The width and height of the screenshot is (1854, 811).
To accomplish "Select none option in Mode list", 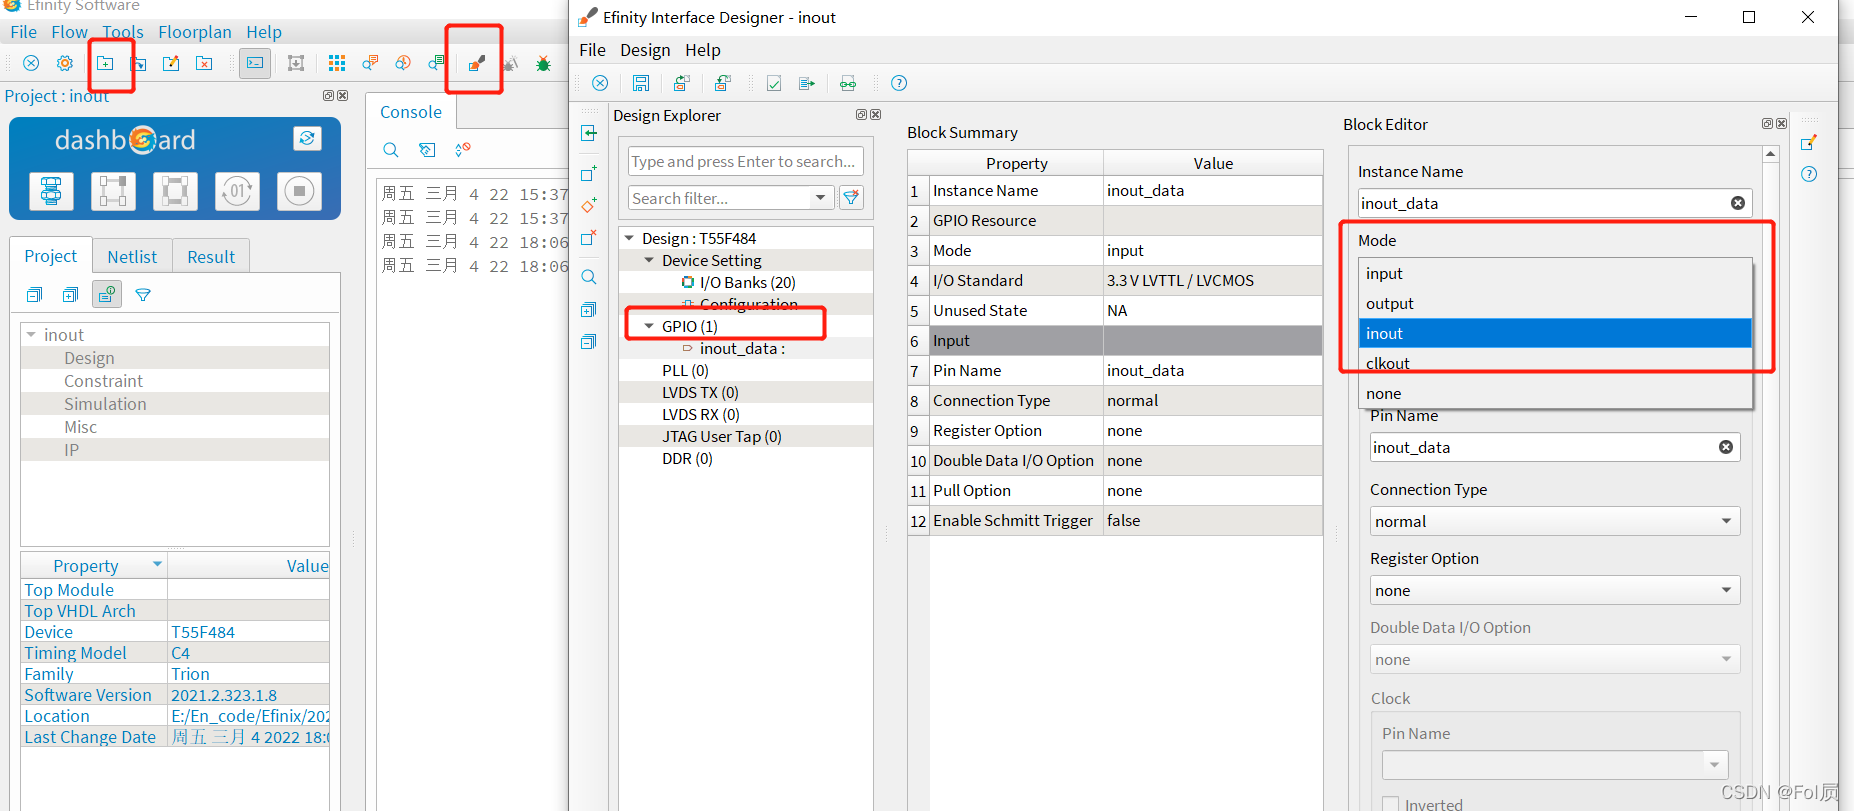I will [1555, 393].
